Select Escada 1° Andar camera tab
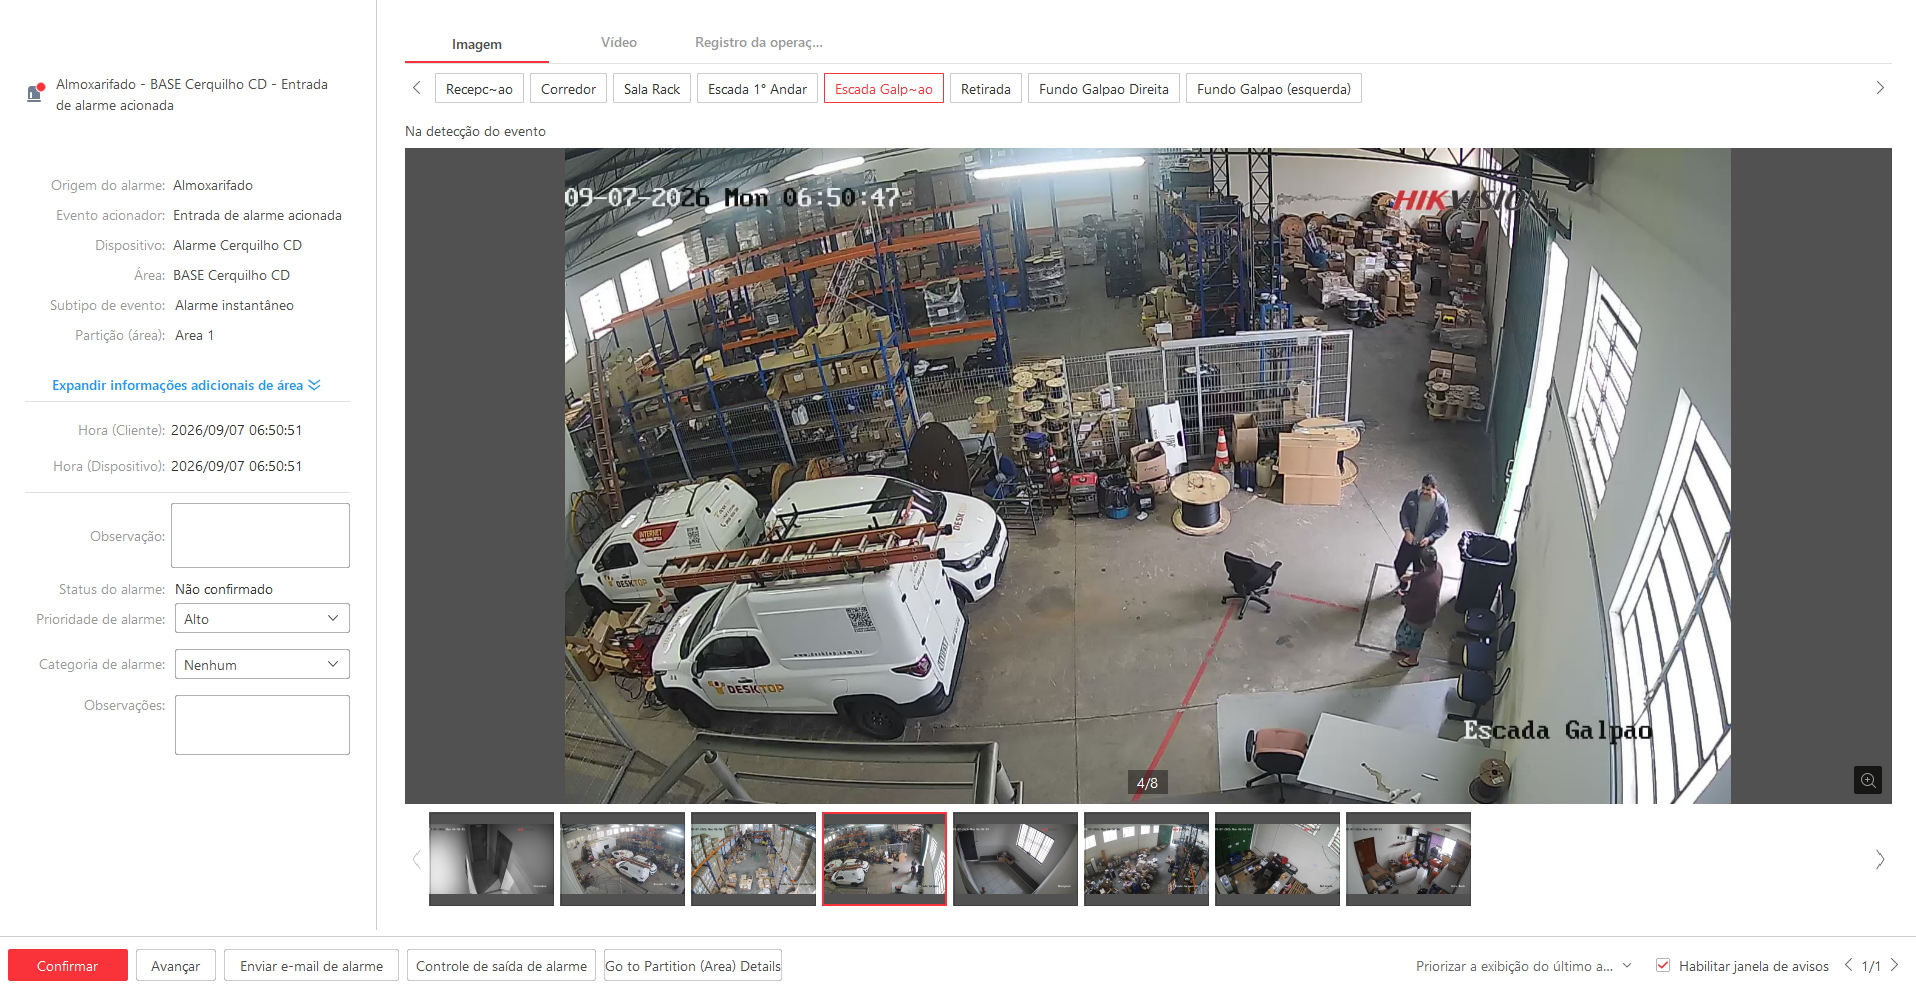The width and height of the screenshot is (1916, 991). pyautogui.click(x=757, y=89)
